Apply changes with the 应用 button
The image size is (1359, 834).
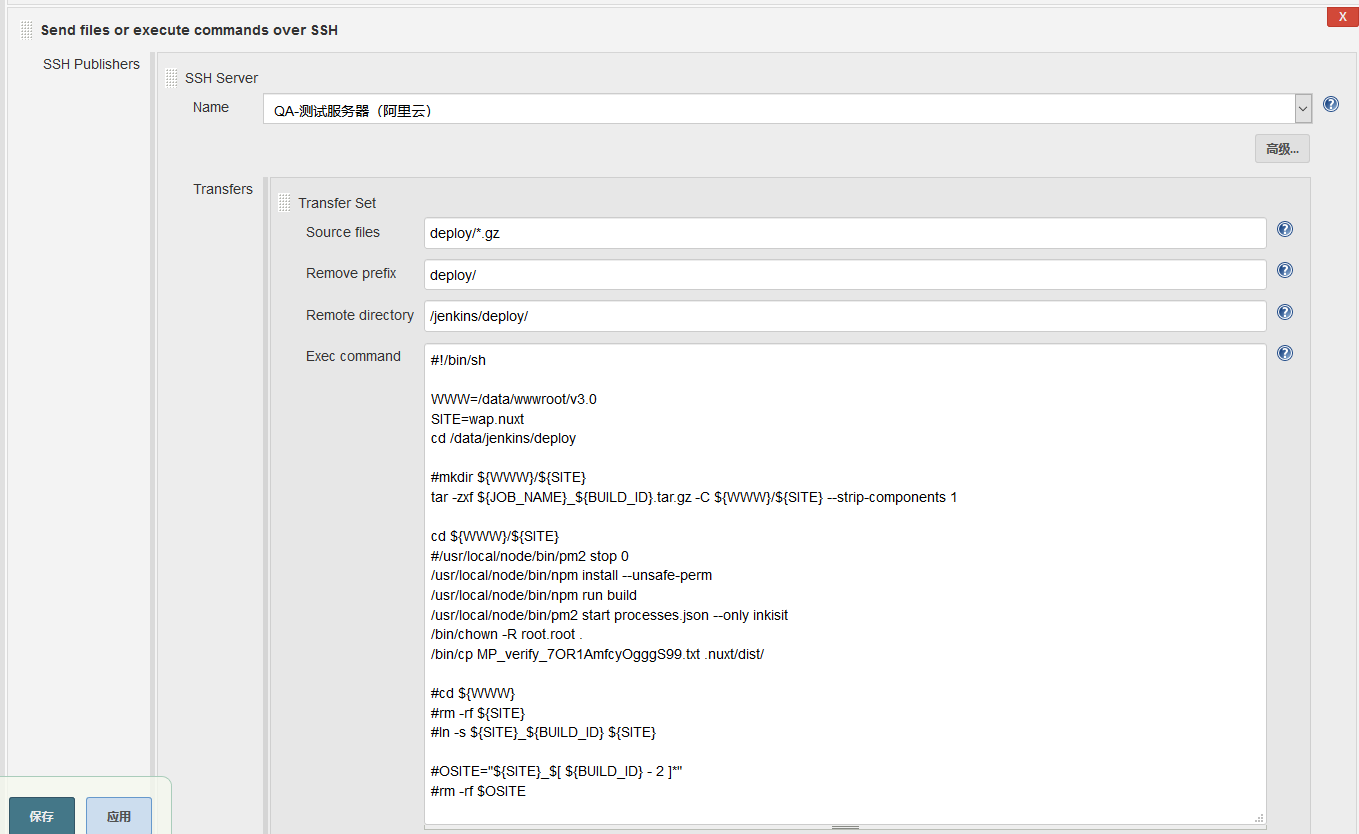pos(119,816)
